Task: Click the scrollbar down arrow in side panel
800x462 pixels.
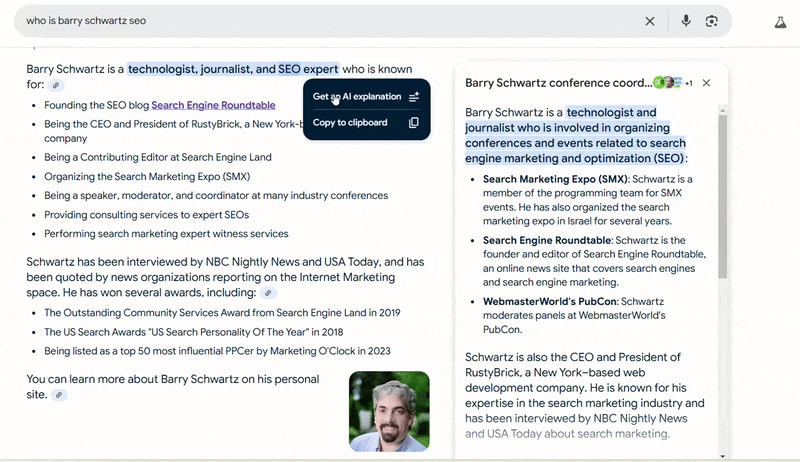Action: coord(722,456)
